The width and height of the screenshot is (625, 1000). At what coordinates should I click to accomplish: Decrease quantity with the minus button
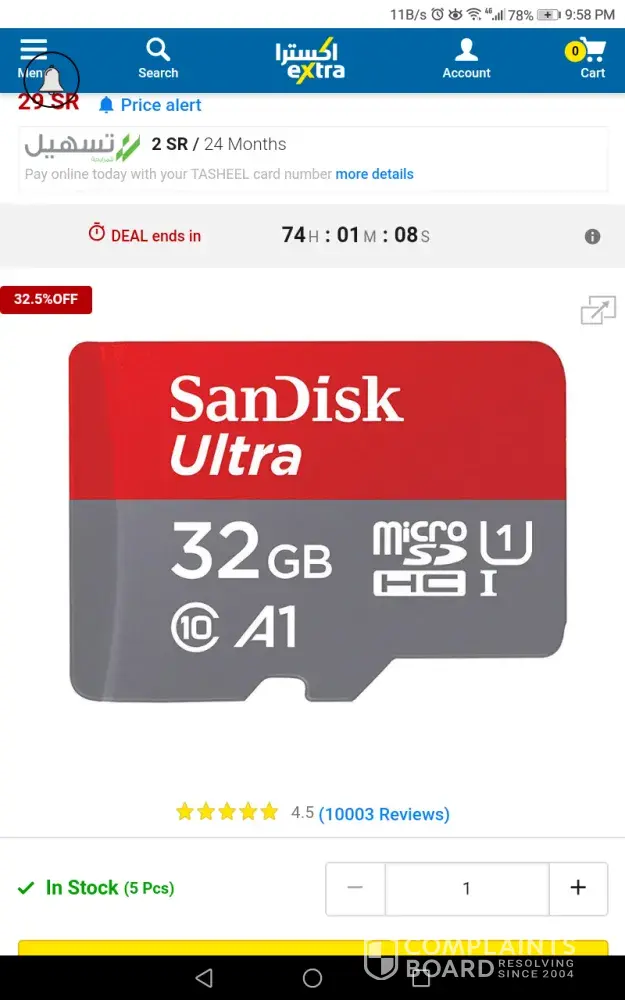355,888
